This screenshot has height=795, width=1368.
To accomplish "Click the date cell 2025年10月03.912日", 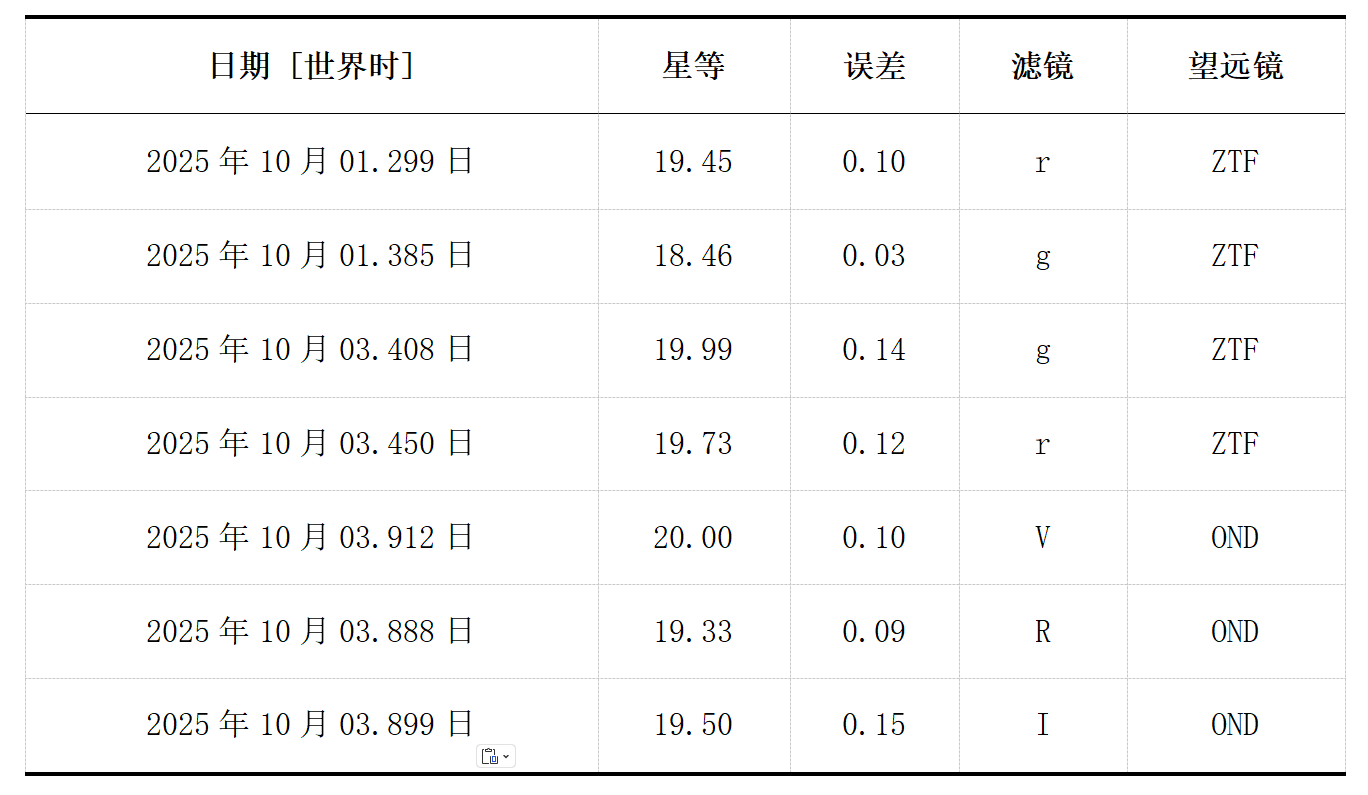I will (310, 538).
